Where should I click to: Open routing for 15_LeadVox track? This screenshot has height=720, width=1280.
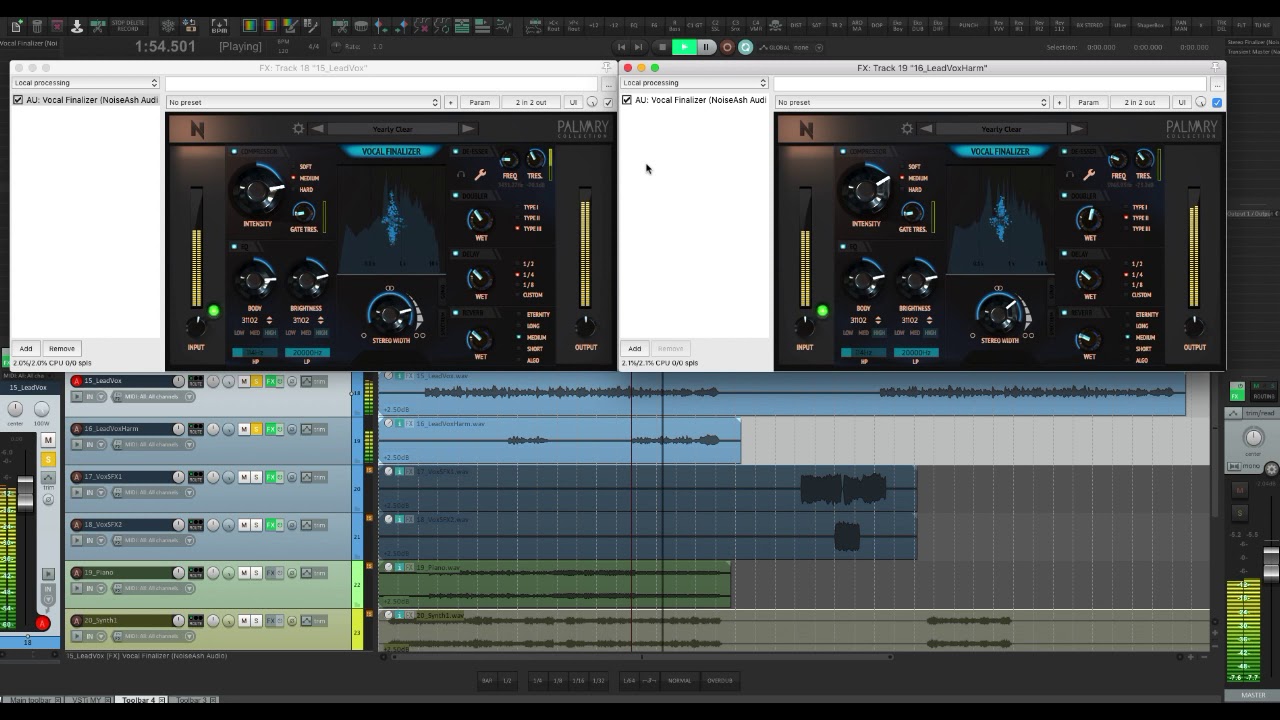196,381
